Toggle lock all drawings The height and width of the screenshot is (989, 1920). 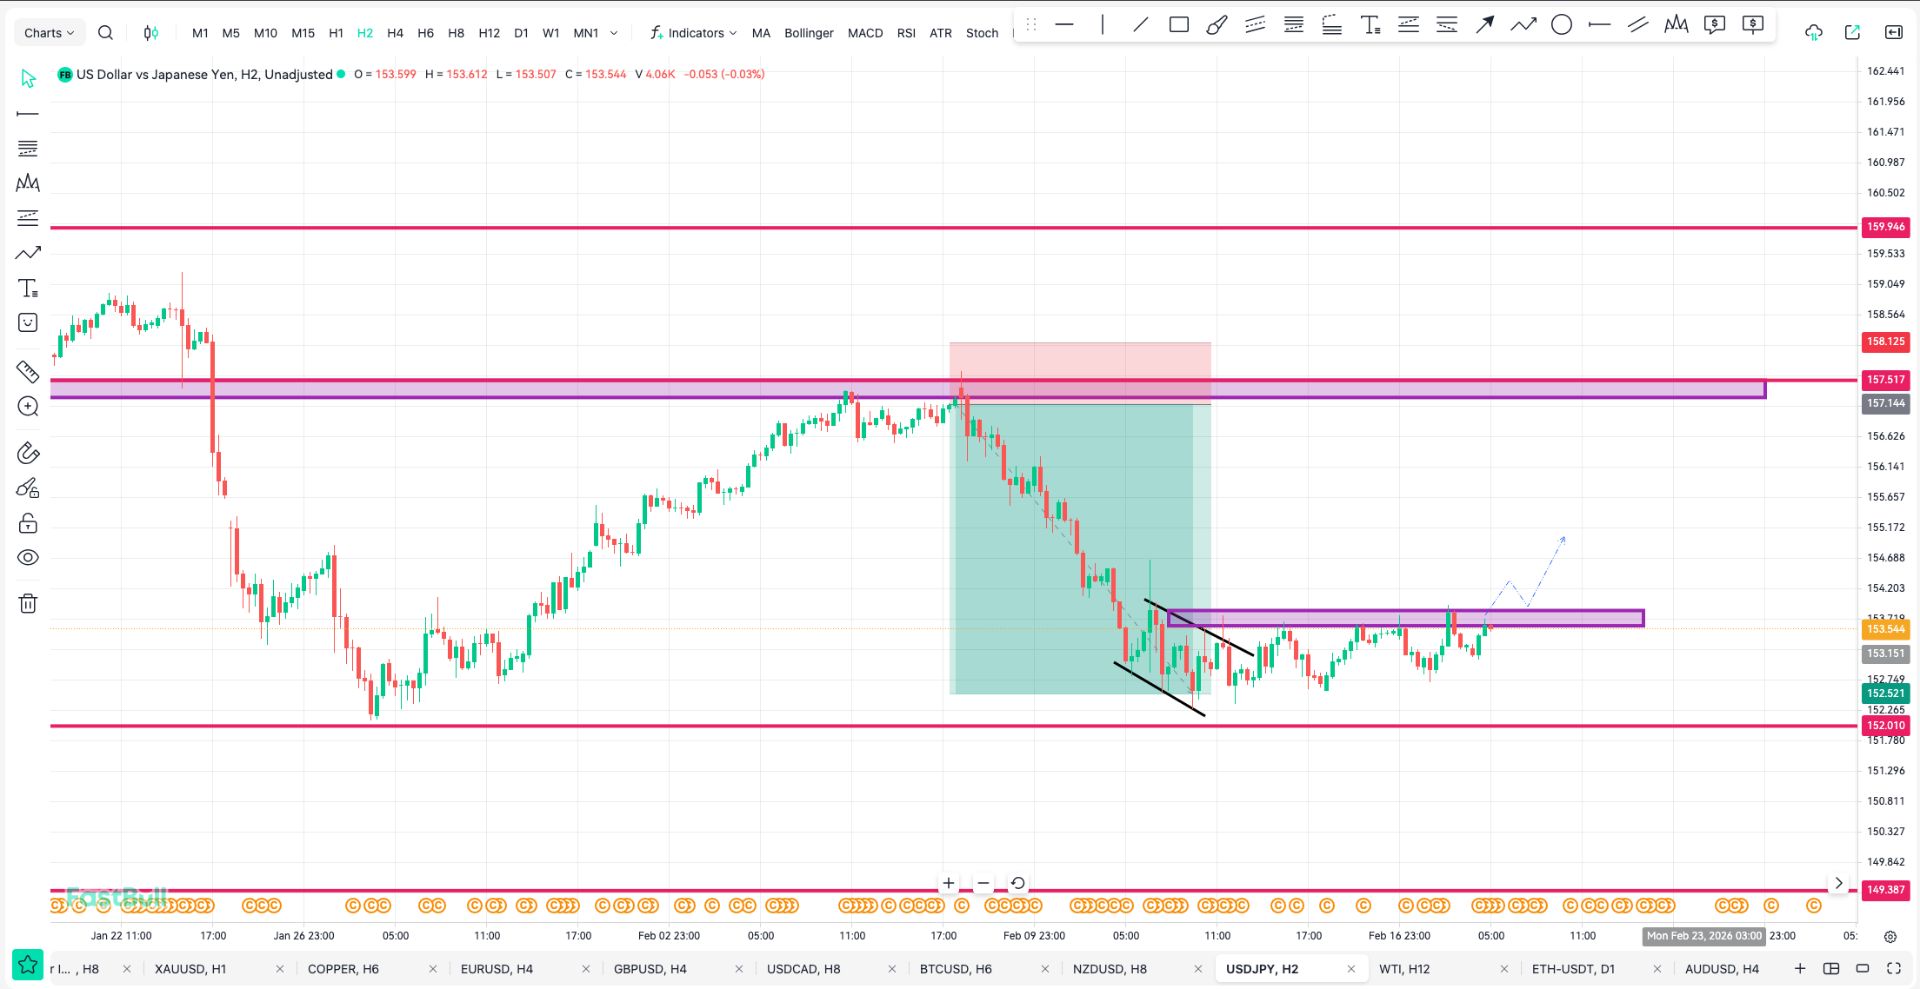tap(28, 523)
